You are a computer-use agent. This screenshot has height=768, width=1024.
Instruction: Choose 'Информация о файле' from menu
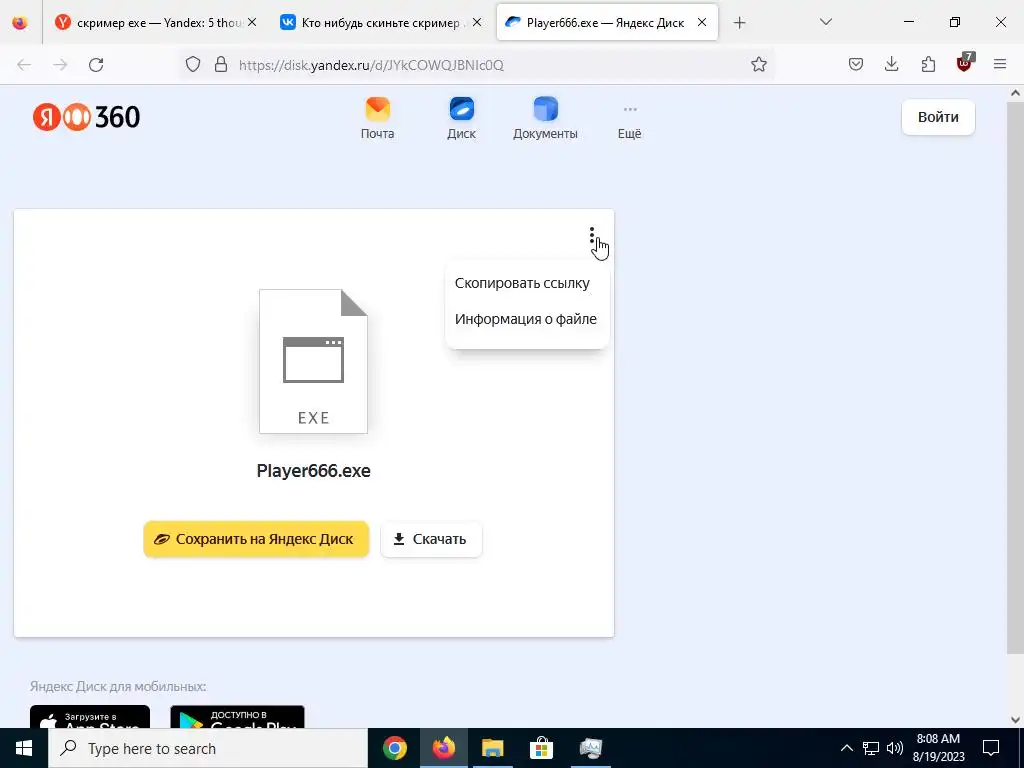coord(527,319)
